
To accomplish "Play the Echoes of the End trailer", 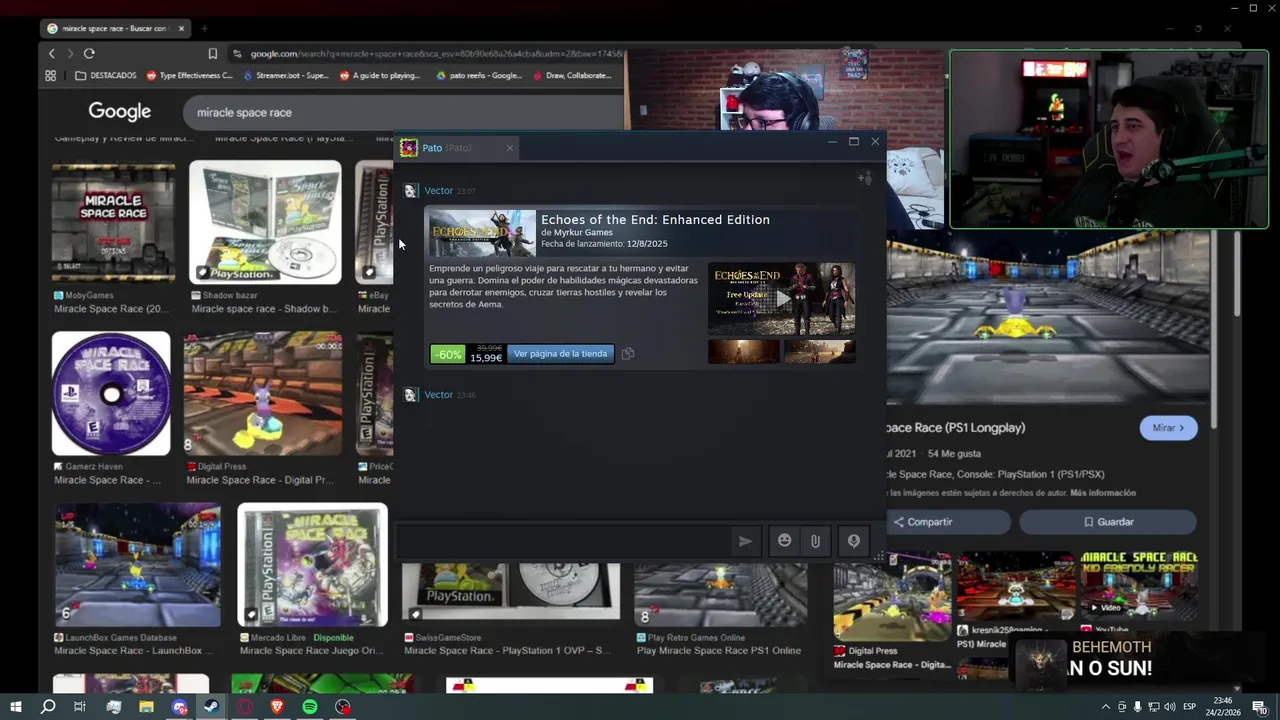I will (782, 298).
